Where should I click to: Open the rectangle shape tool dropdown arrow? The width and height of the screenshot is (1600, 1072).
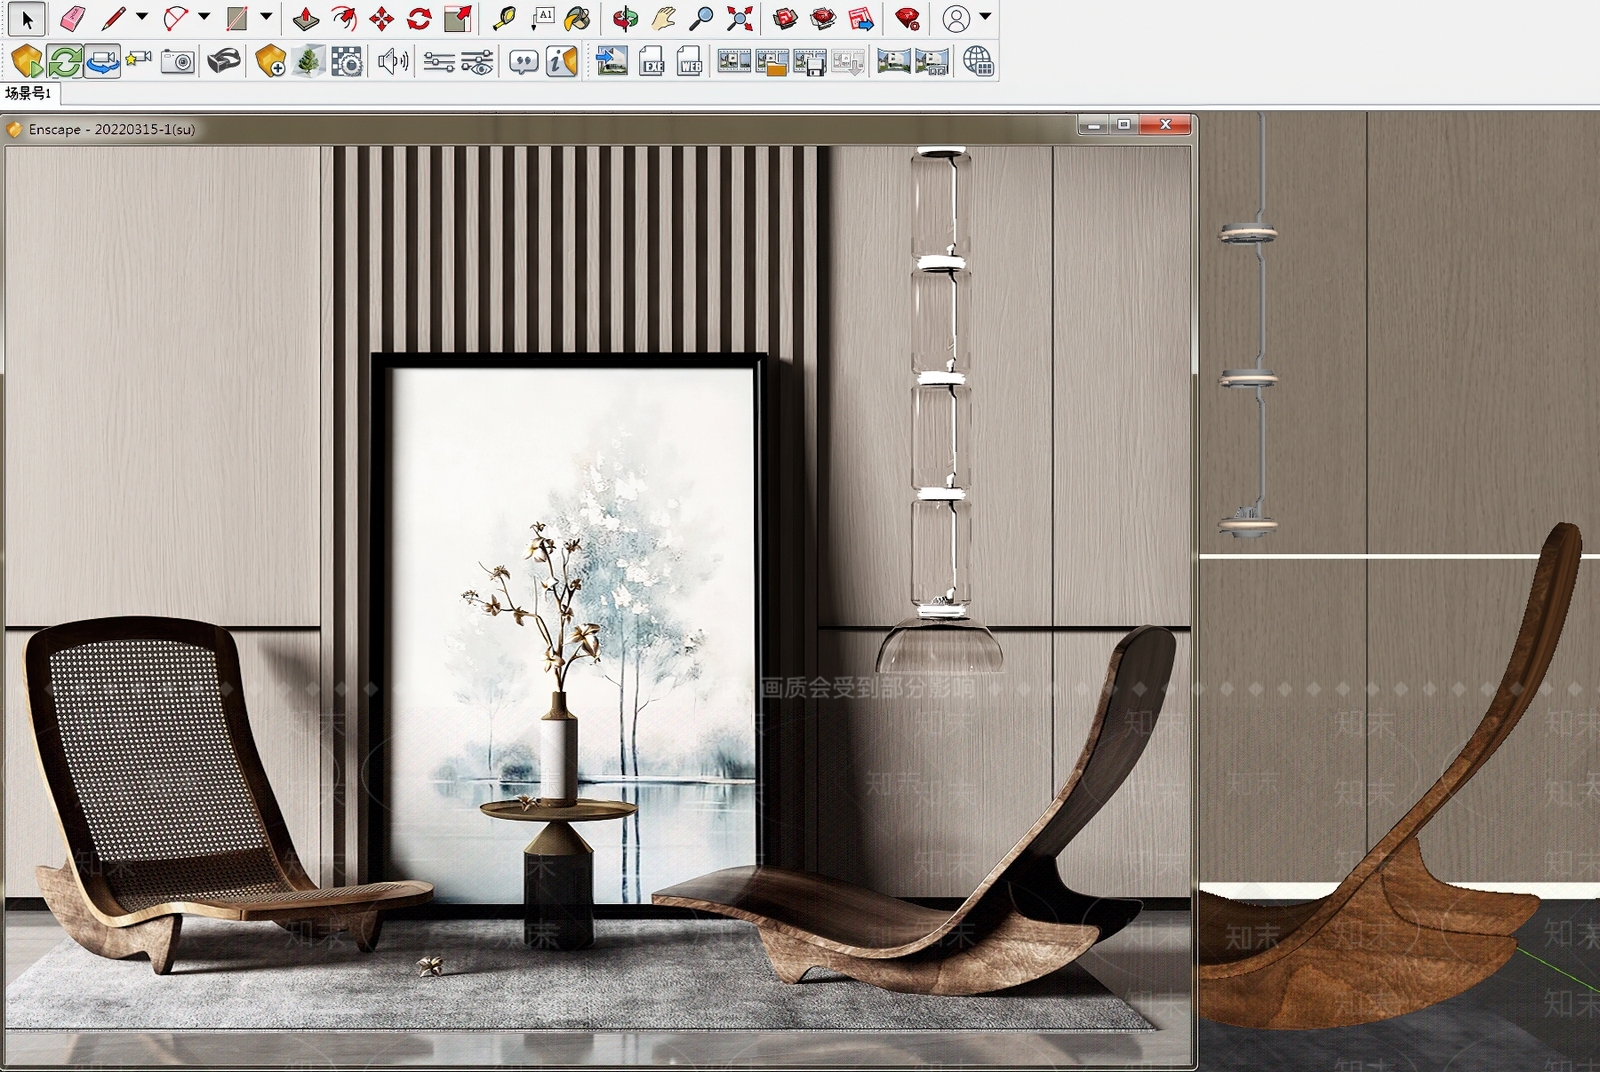[266, 17]
